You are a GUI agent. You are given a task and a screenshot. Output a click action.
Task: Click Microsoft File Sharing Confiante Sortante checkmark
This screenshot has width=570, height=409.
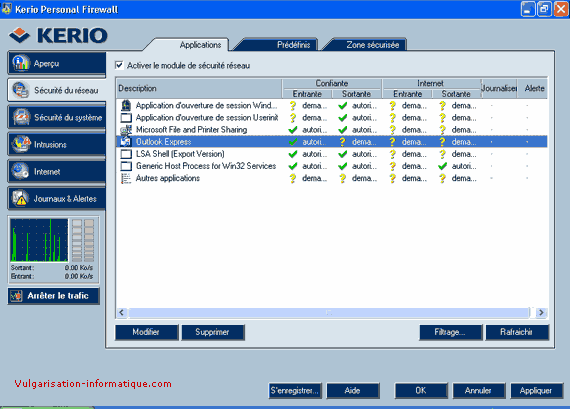(x=342, y=130)
